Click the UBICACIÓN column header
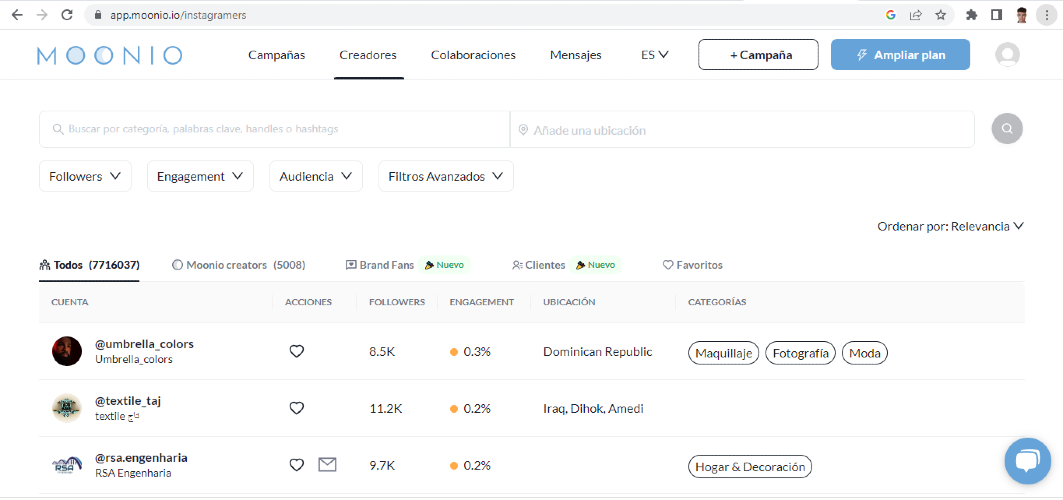 569,302
